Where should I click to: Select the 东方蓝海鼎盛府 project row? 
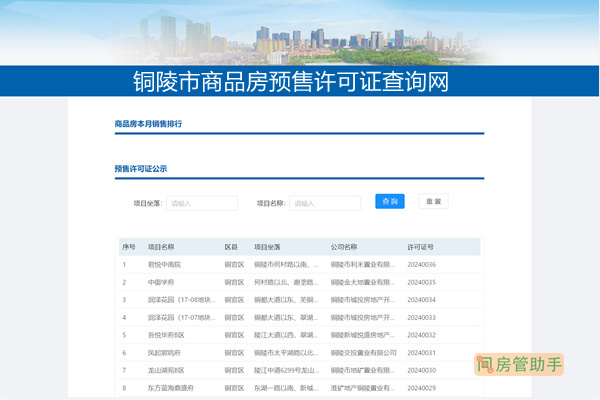tap(170, 387)
